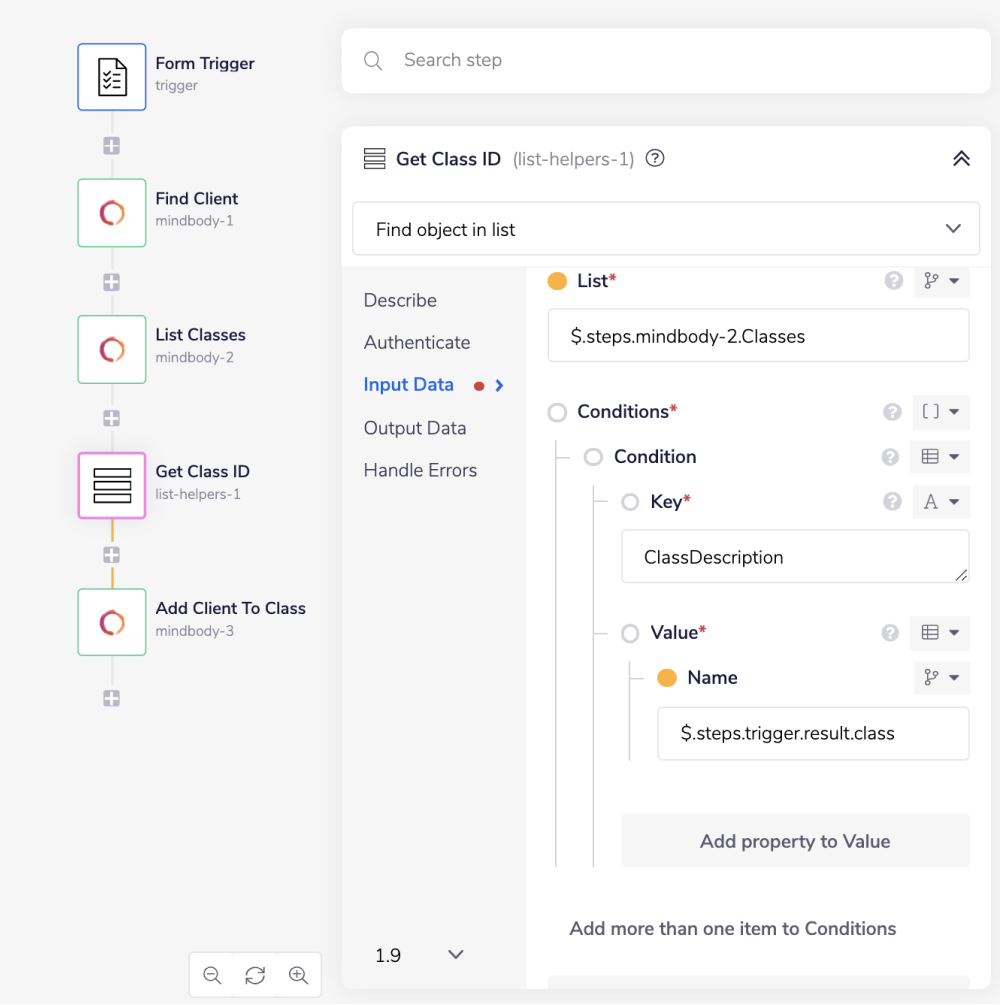Click Add more than one item to Conditions
Viewport: 1000px width, 1005px height.
click(733, 928)
